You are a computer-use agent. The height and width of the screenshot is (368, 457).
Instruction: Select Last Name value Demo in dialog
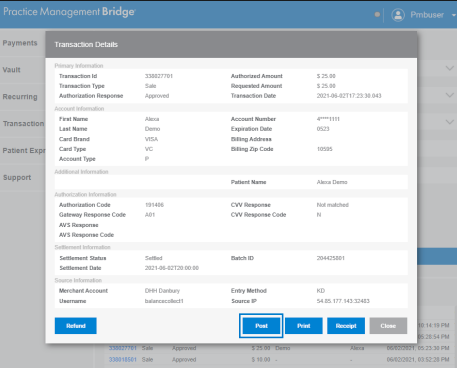tap(152, 129)
